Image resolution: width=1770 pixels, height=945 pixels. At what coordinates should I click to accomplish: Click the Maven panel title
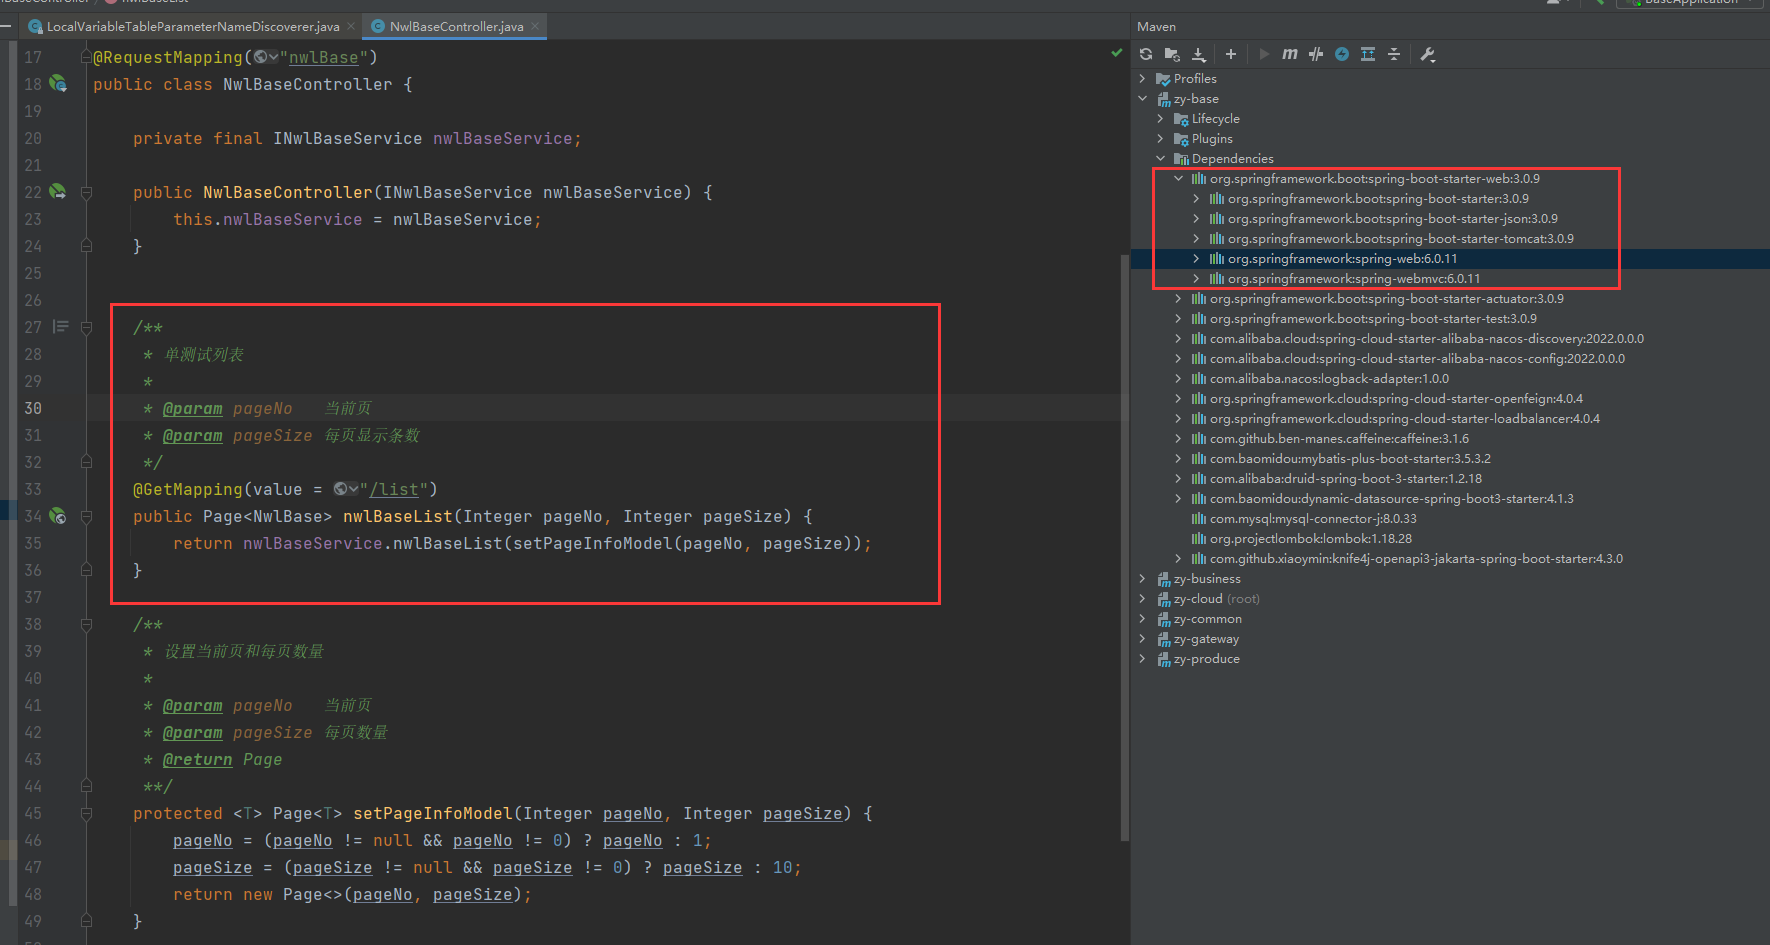1156,26
